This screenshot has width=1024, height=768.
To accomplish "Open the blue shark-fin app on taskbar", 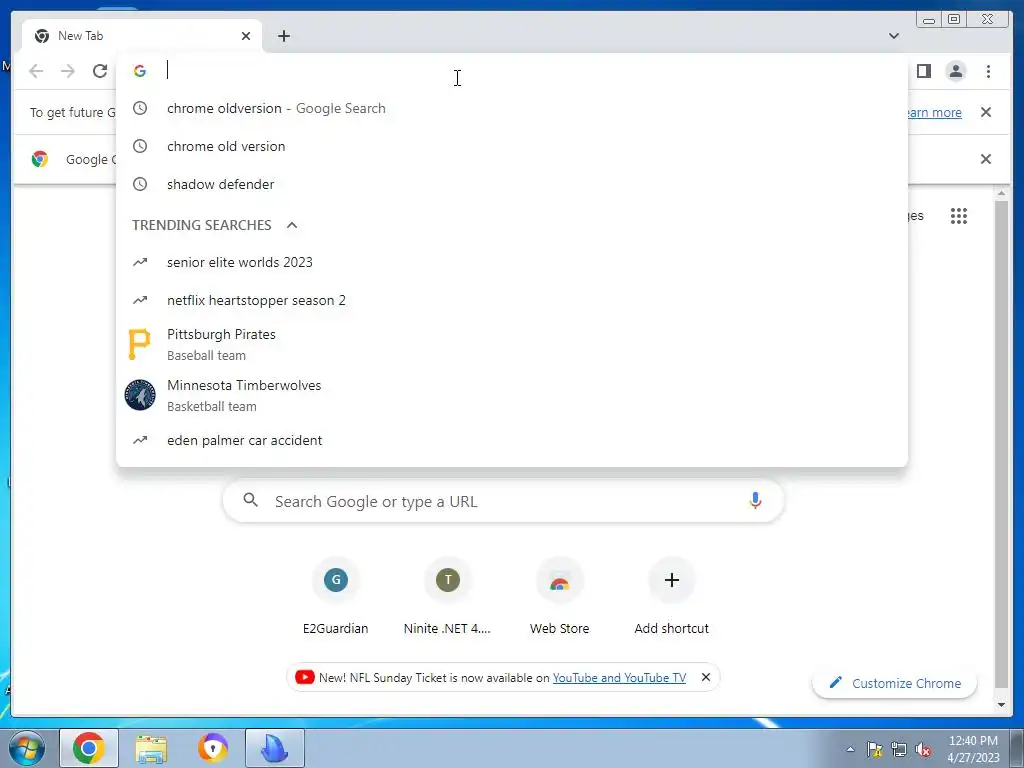I will click(275, 748).
